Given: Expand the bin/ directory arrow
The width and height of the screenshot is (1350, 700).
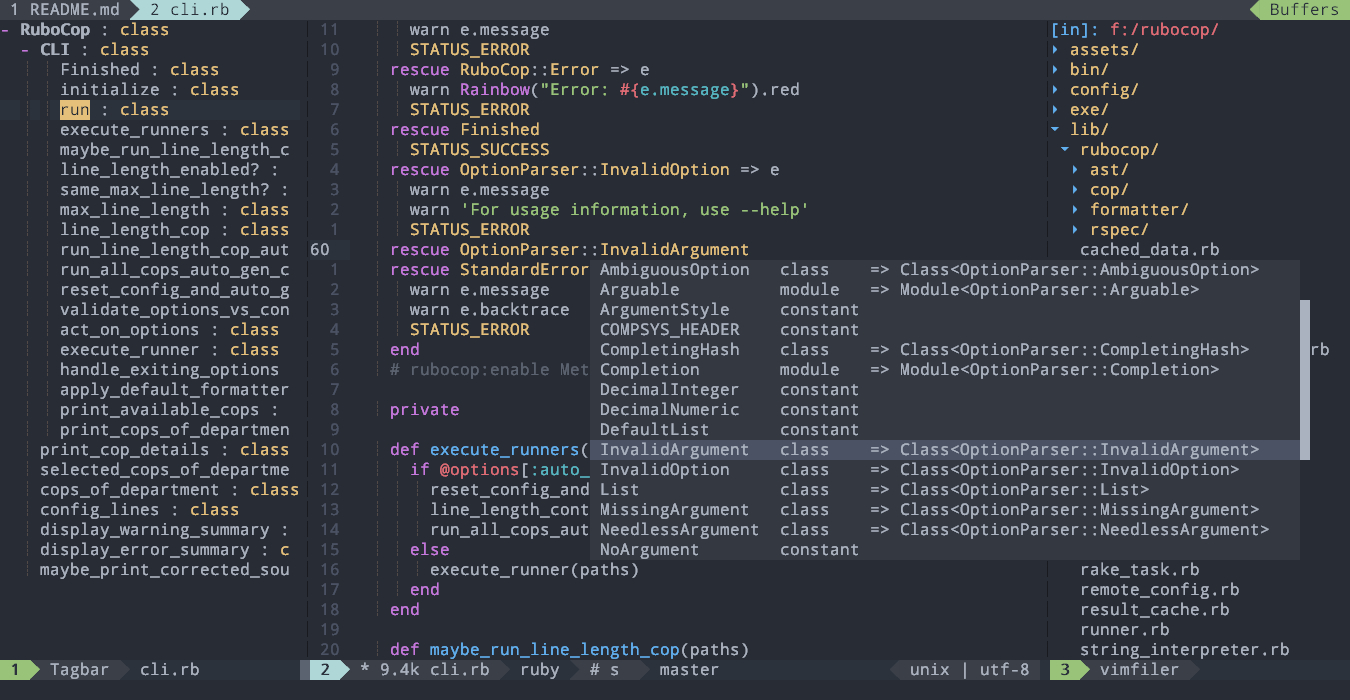Looking at the screenshot, I should click(x=1056, y=70).
